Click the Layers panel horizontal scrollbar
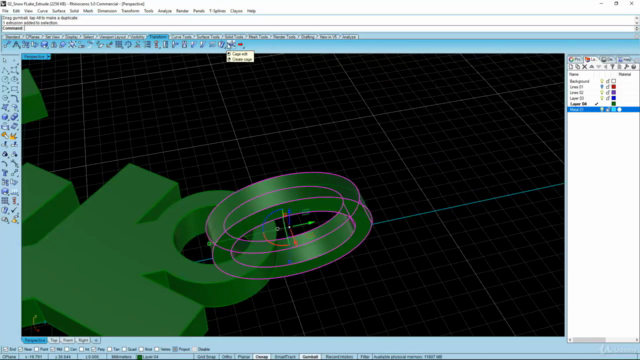The image size is (640, 360). (602, 340)
